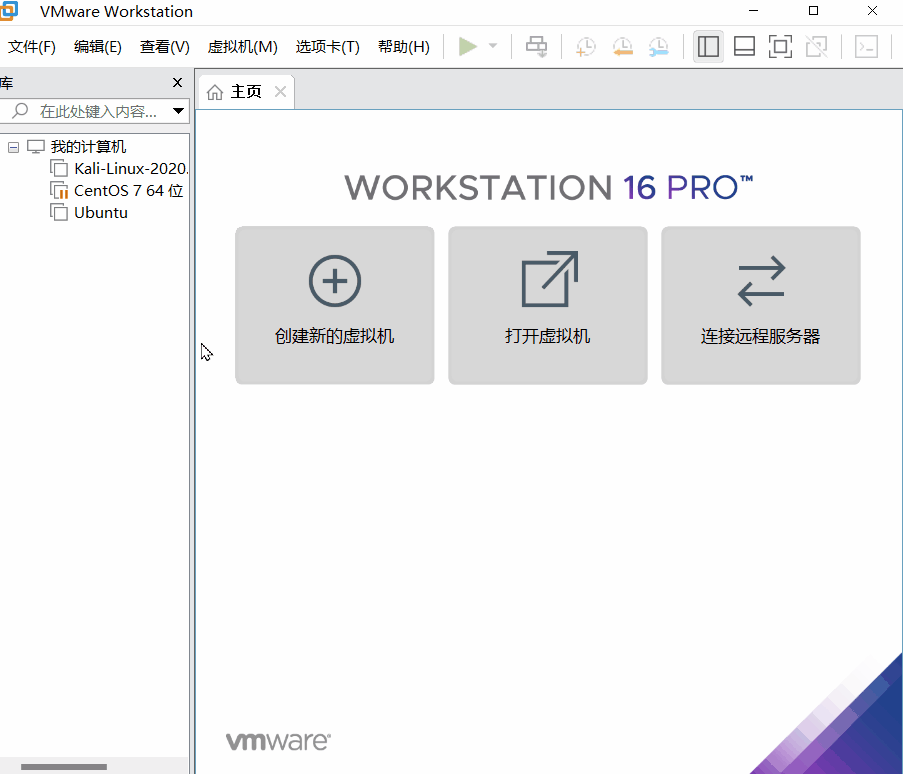The height and width of the screenshot is (774, 903).
Task: Click the green Power On play button
Action: pos(467,46)
